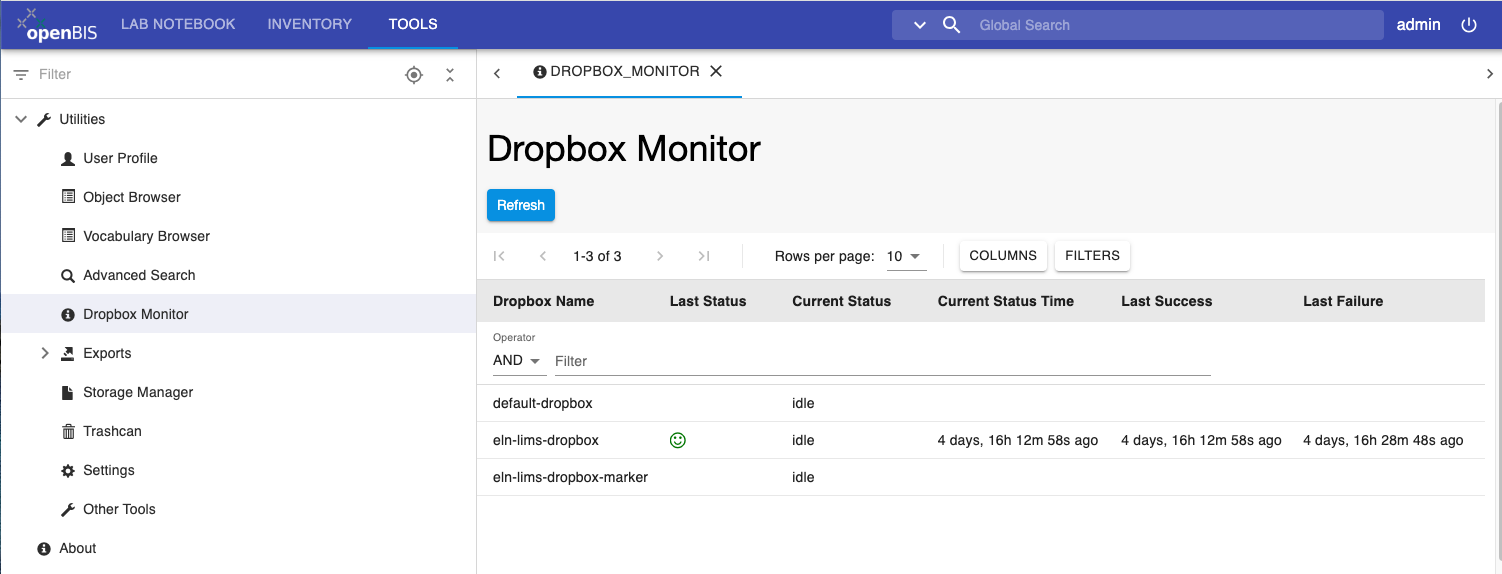Switch to the INVENTORY tab
The height and width of the screenshot is (574, 1502).
tap(310, 24)
